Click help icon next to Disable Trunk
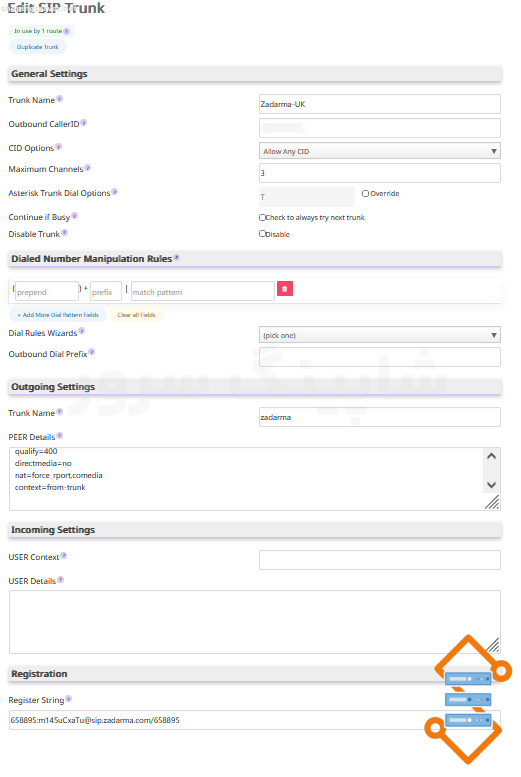This screenshot has width=521, height=777. [64, 232]
